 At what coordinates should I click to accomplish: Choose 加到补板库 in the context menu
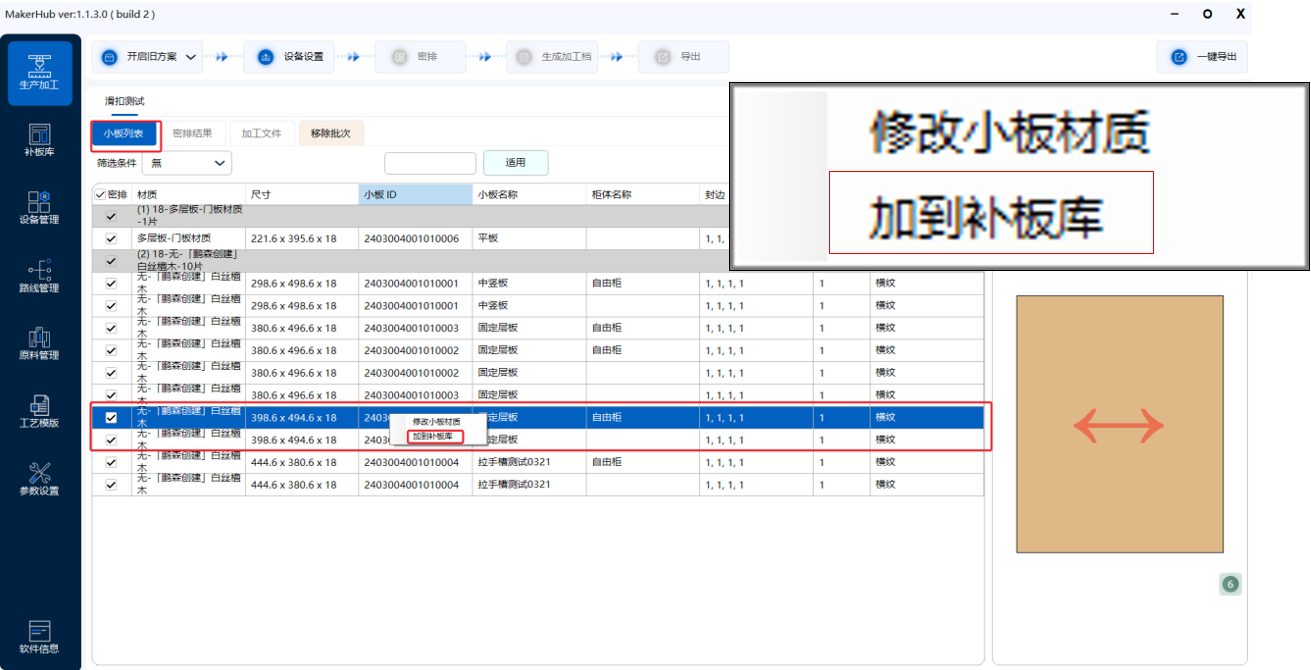[x=435, y=436]
